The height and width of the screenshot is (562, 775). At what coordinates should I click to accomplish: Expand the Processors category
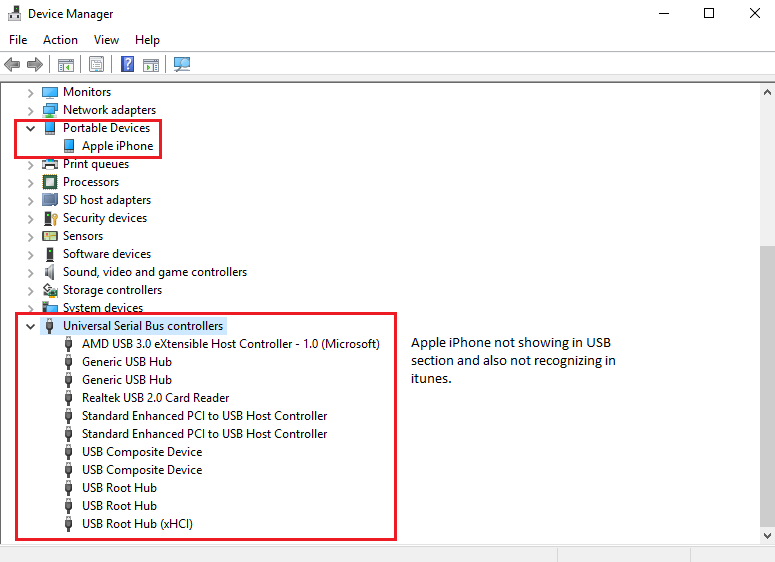tap(30, 182)
